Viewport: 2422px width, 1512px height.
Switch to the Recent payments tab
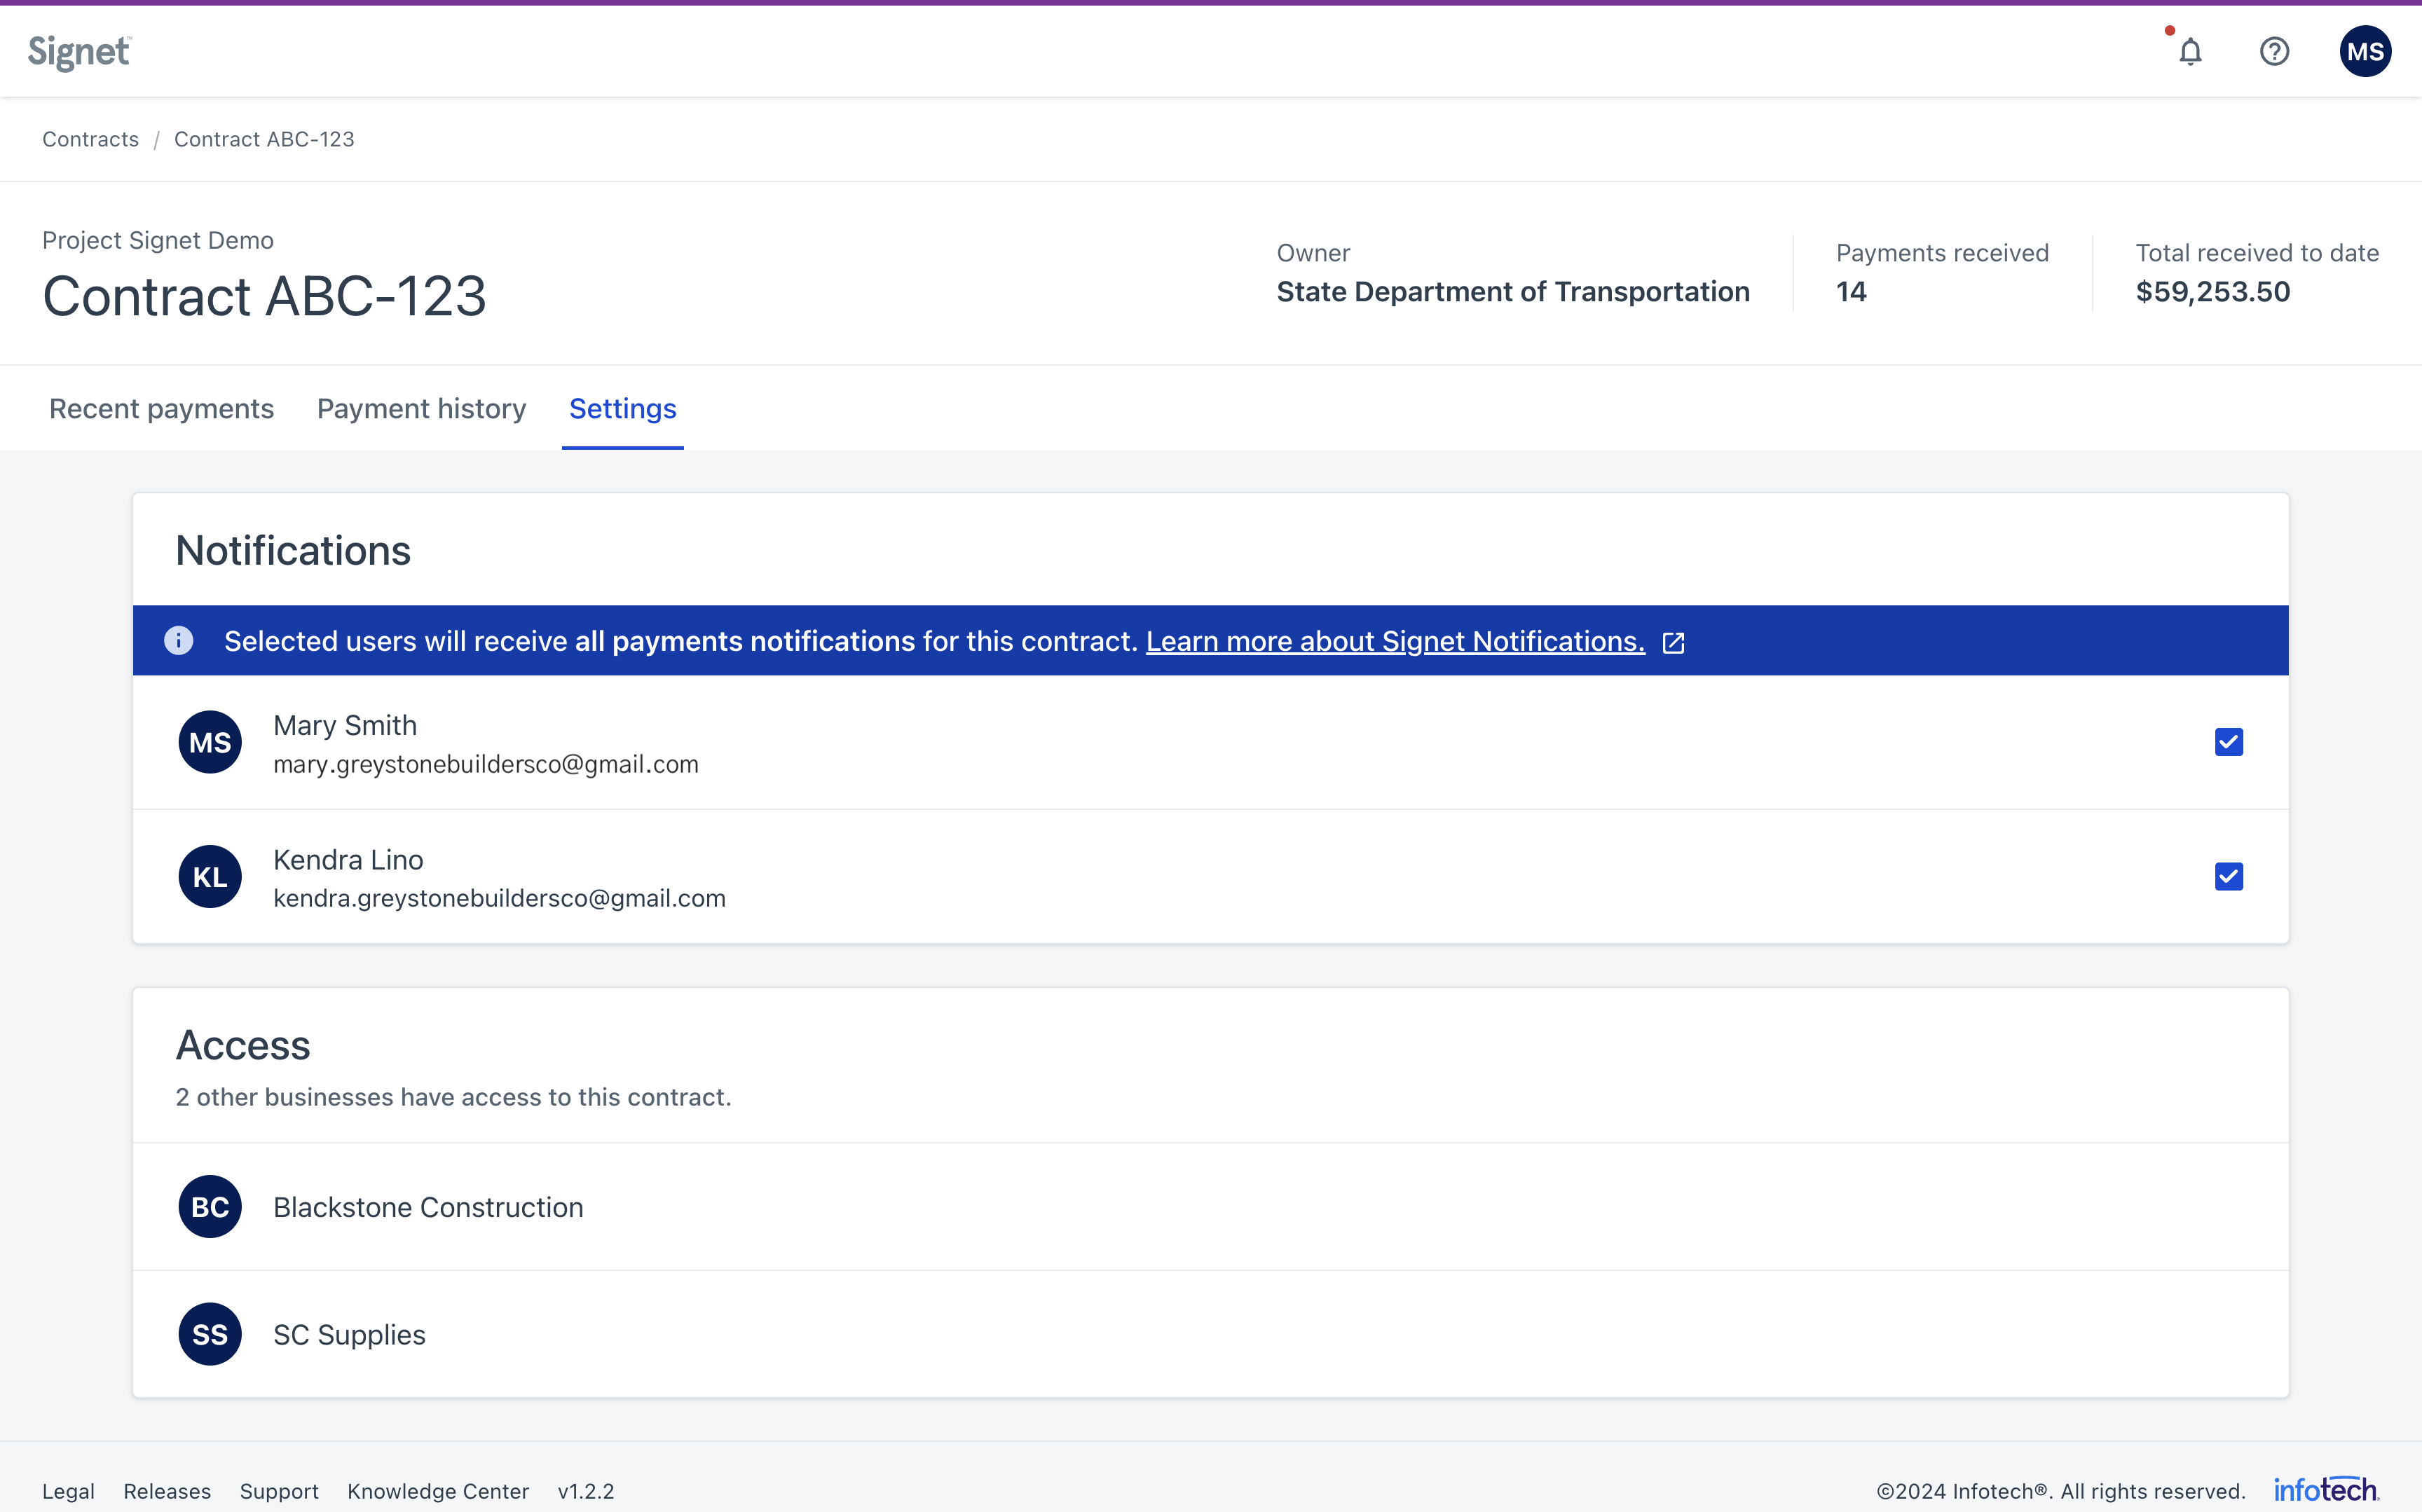click(x=161, y=408)
